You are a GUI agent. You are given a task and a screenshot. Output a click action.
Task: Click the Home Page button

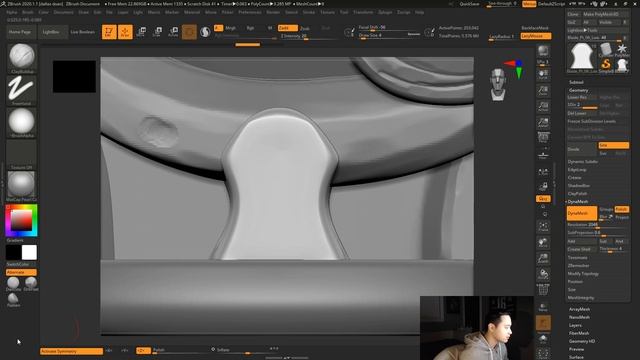coord(20,32)
